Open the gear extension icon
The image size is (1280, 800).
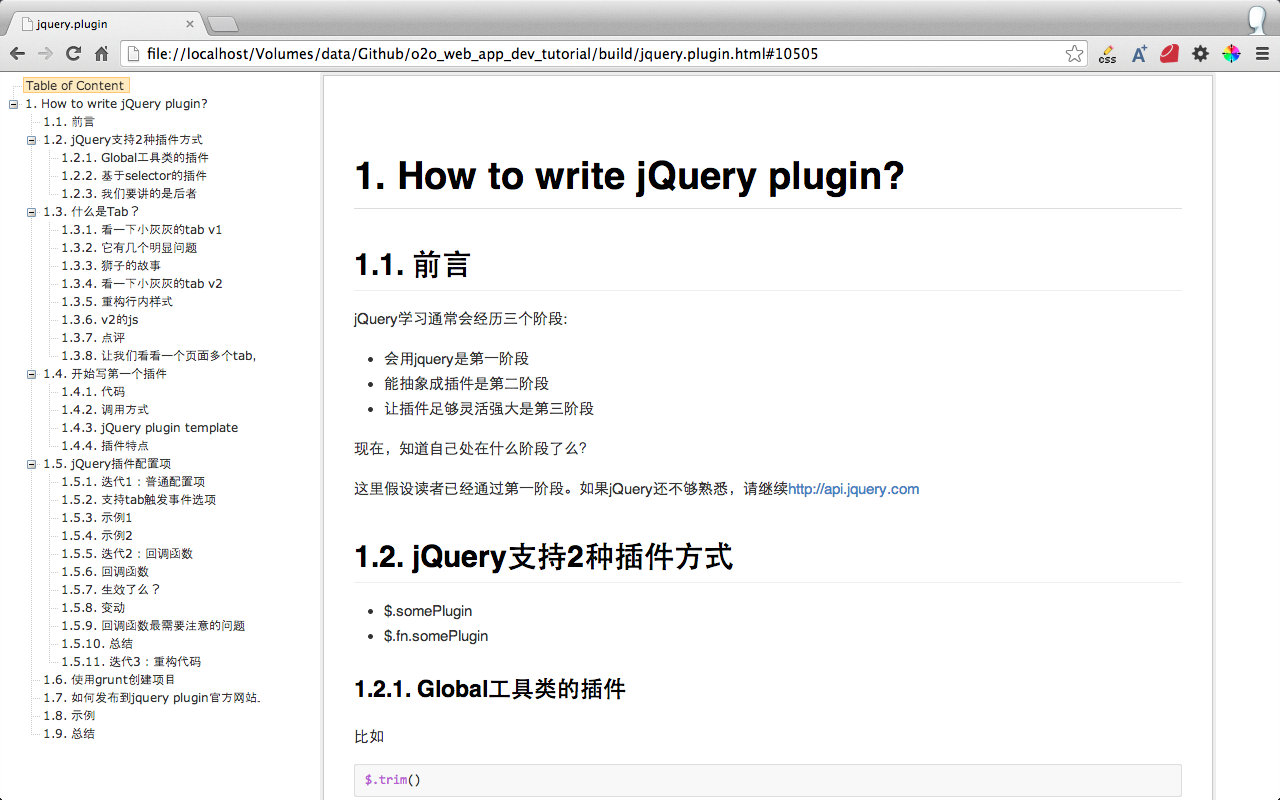coord(1201,54)
